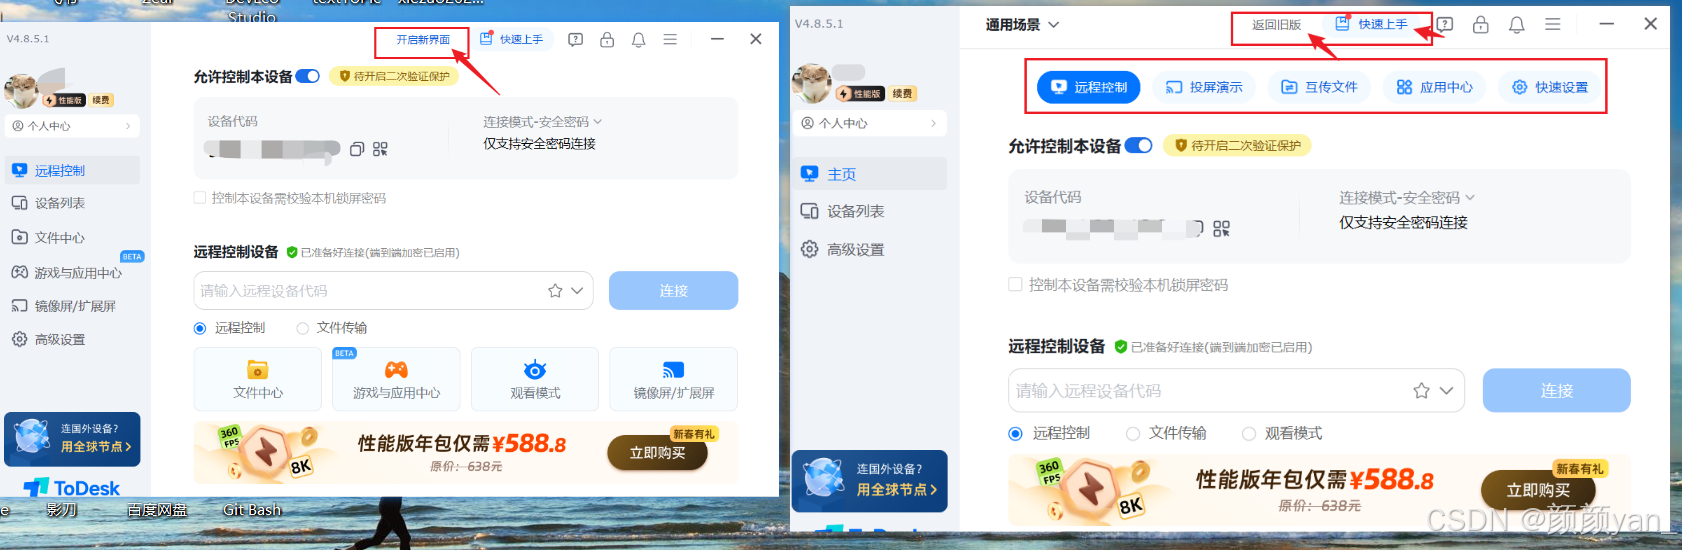Open 观看模式 card in the left window
Viewport: 1682px width, 550px height.
pyautogui.click(x=535, y=379)
